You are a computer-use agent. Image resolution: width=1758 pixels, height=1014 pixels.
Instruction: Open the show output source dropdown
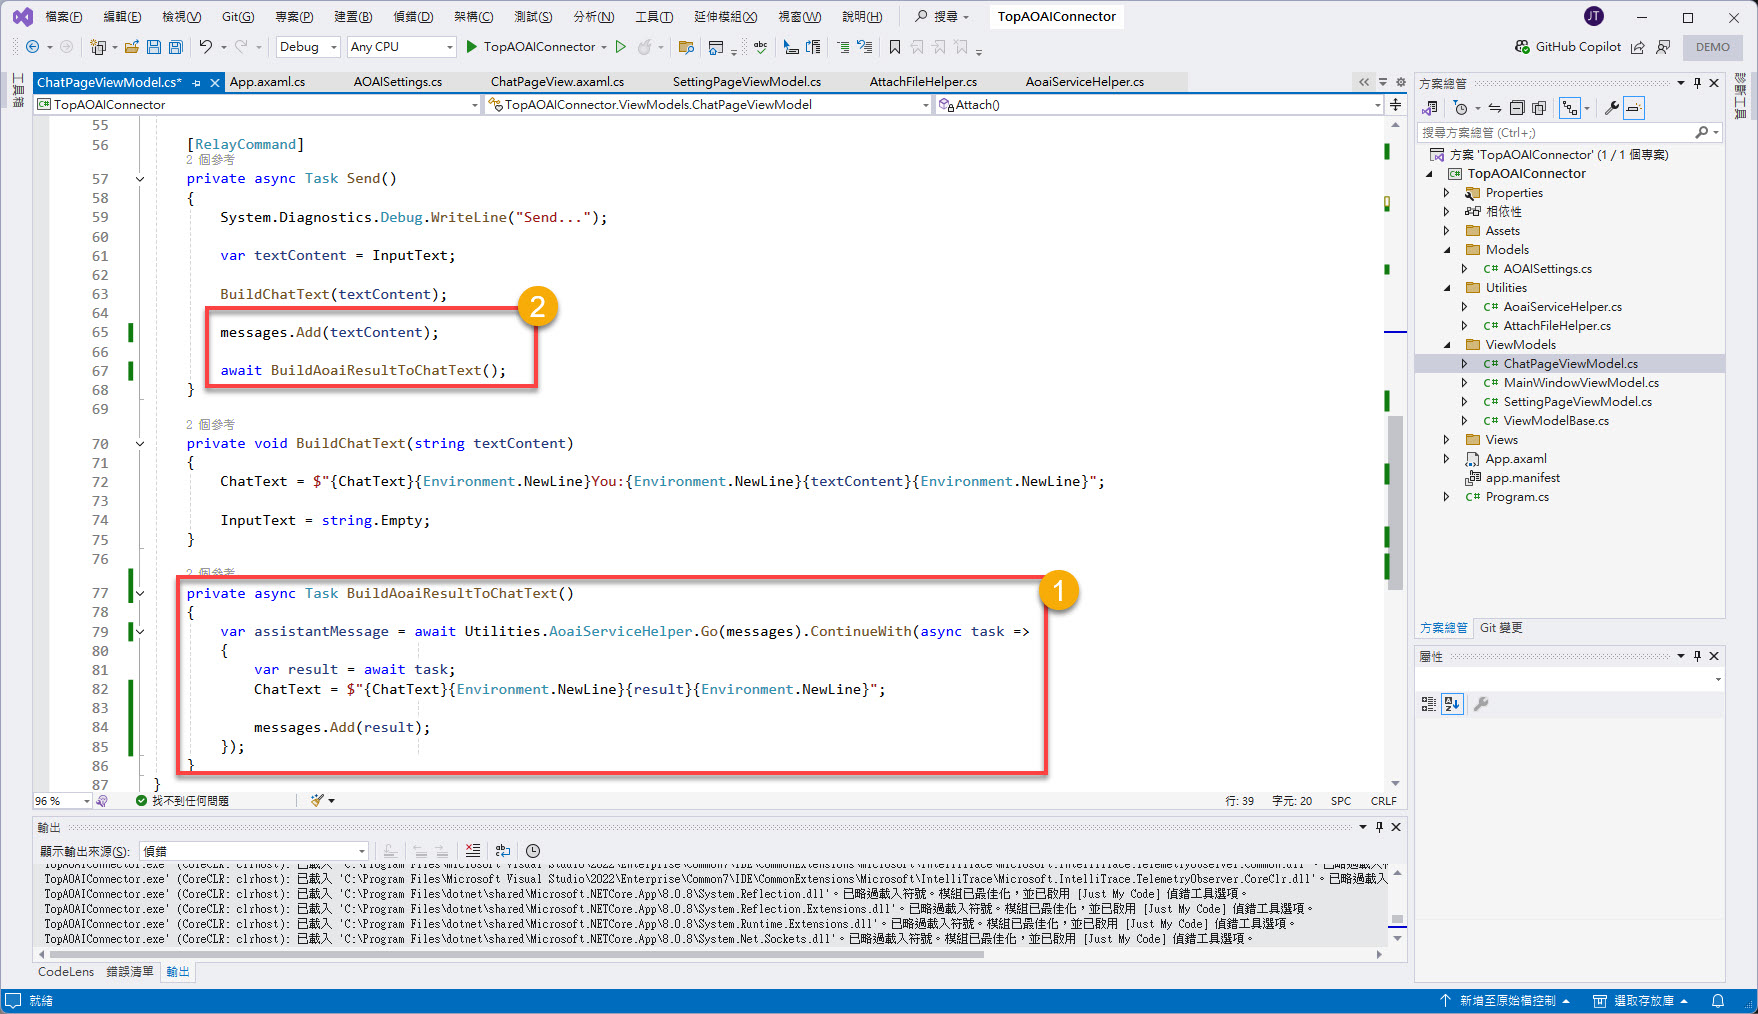tap(254, 851)
